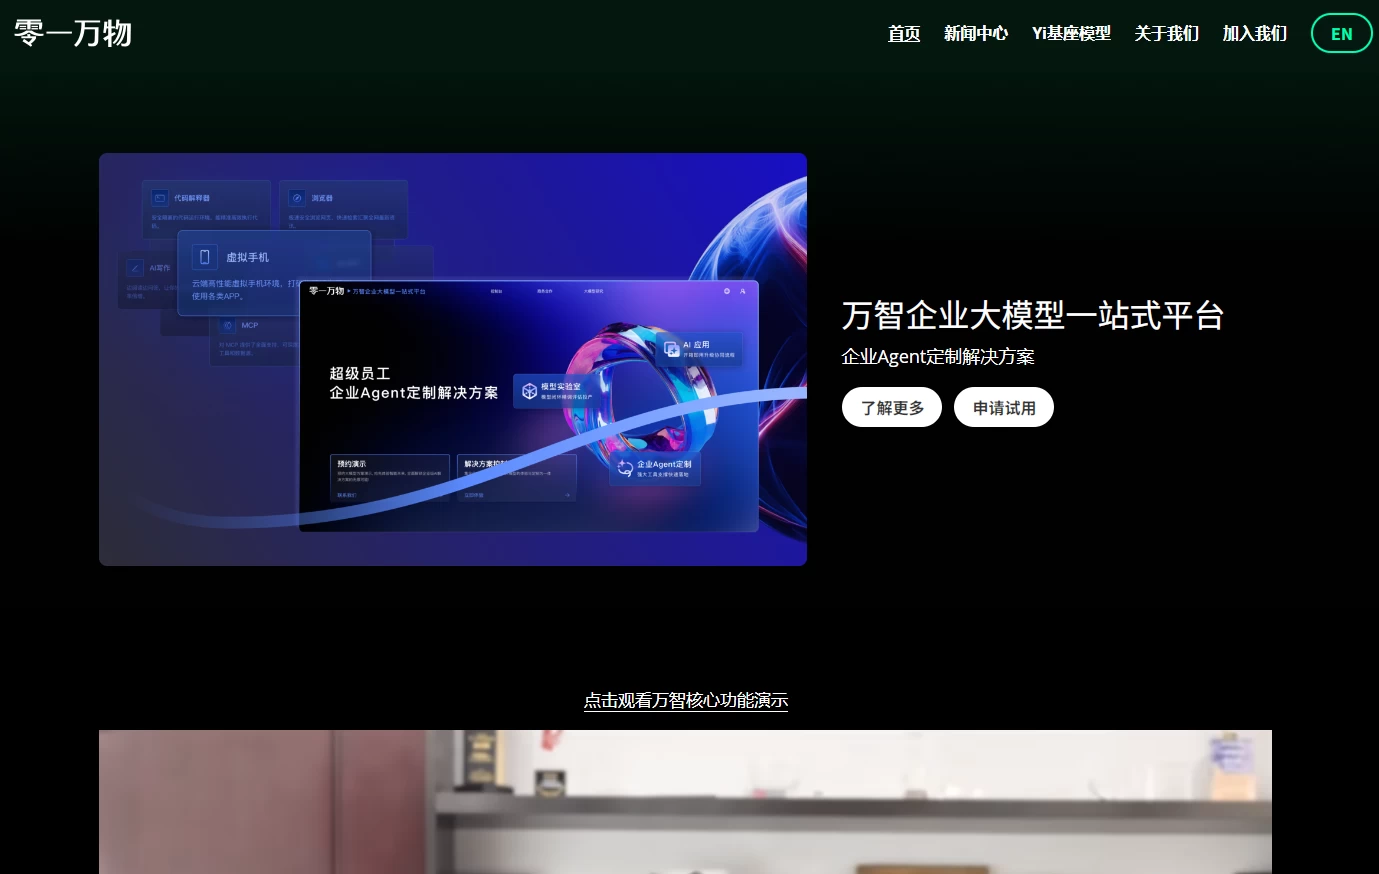This screenshot has width=1379, height=874.
Task: Click the 代码解释器 card icon
Action: [160, 197]
